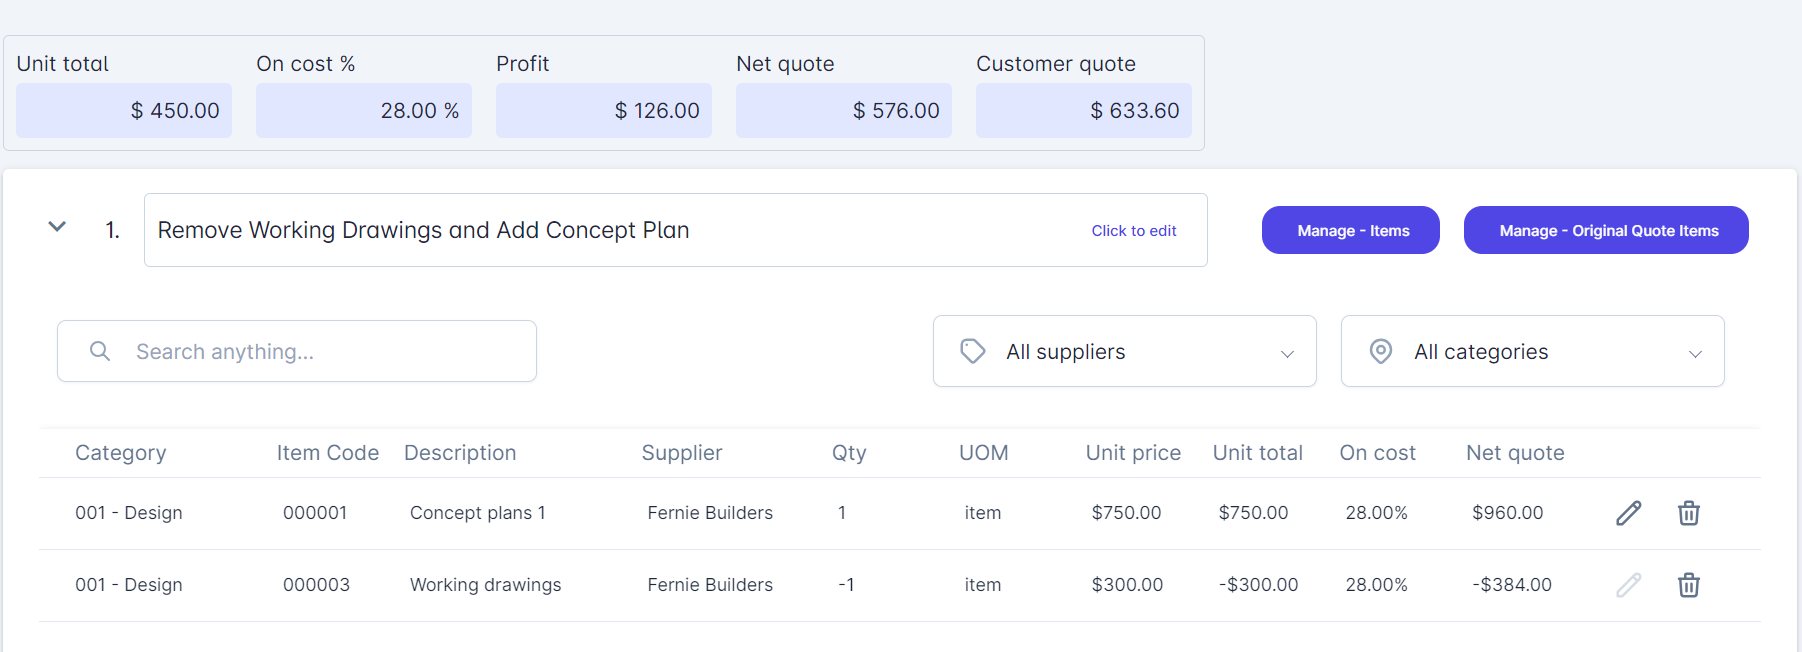Click the suppliers tag icon
This screenshot has width=1802, height=652.
972,351
